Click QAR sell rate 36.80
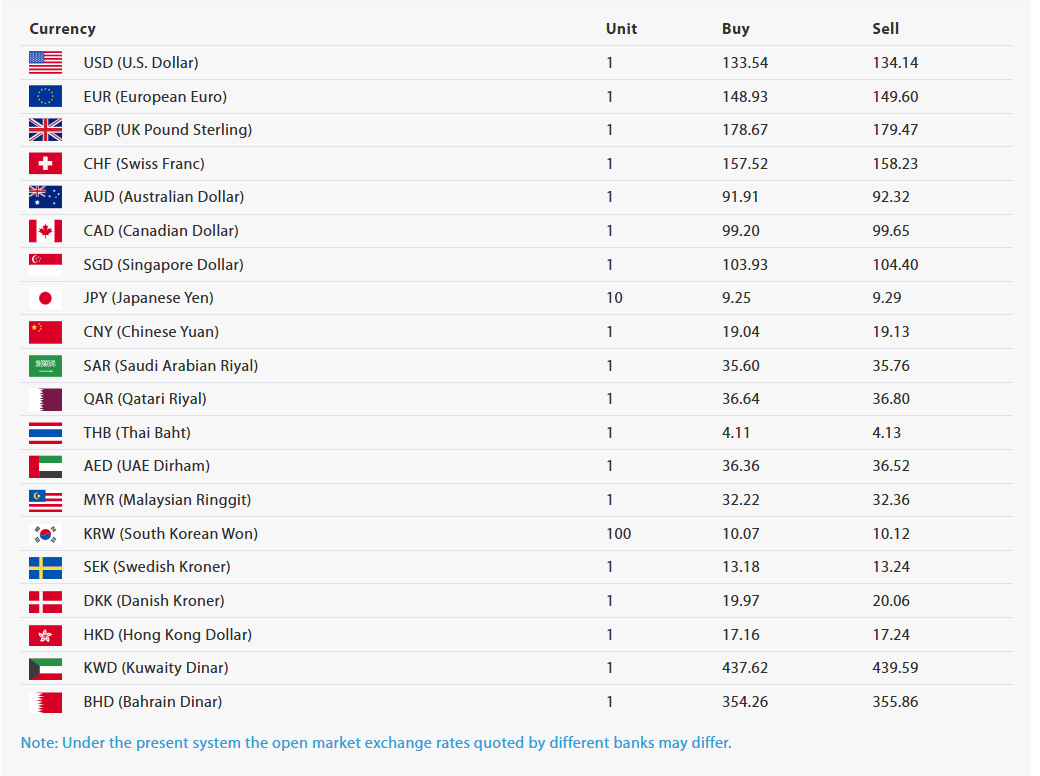This screenshot has height=776, width=1040. (891, 399)
